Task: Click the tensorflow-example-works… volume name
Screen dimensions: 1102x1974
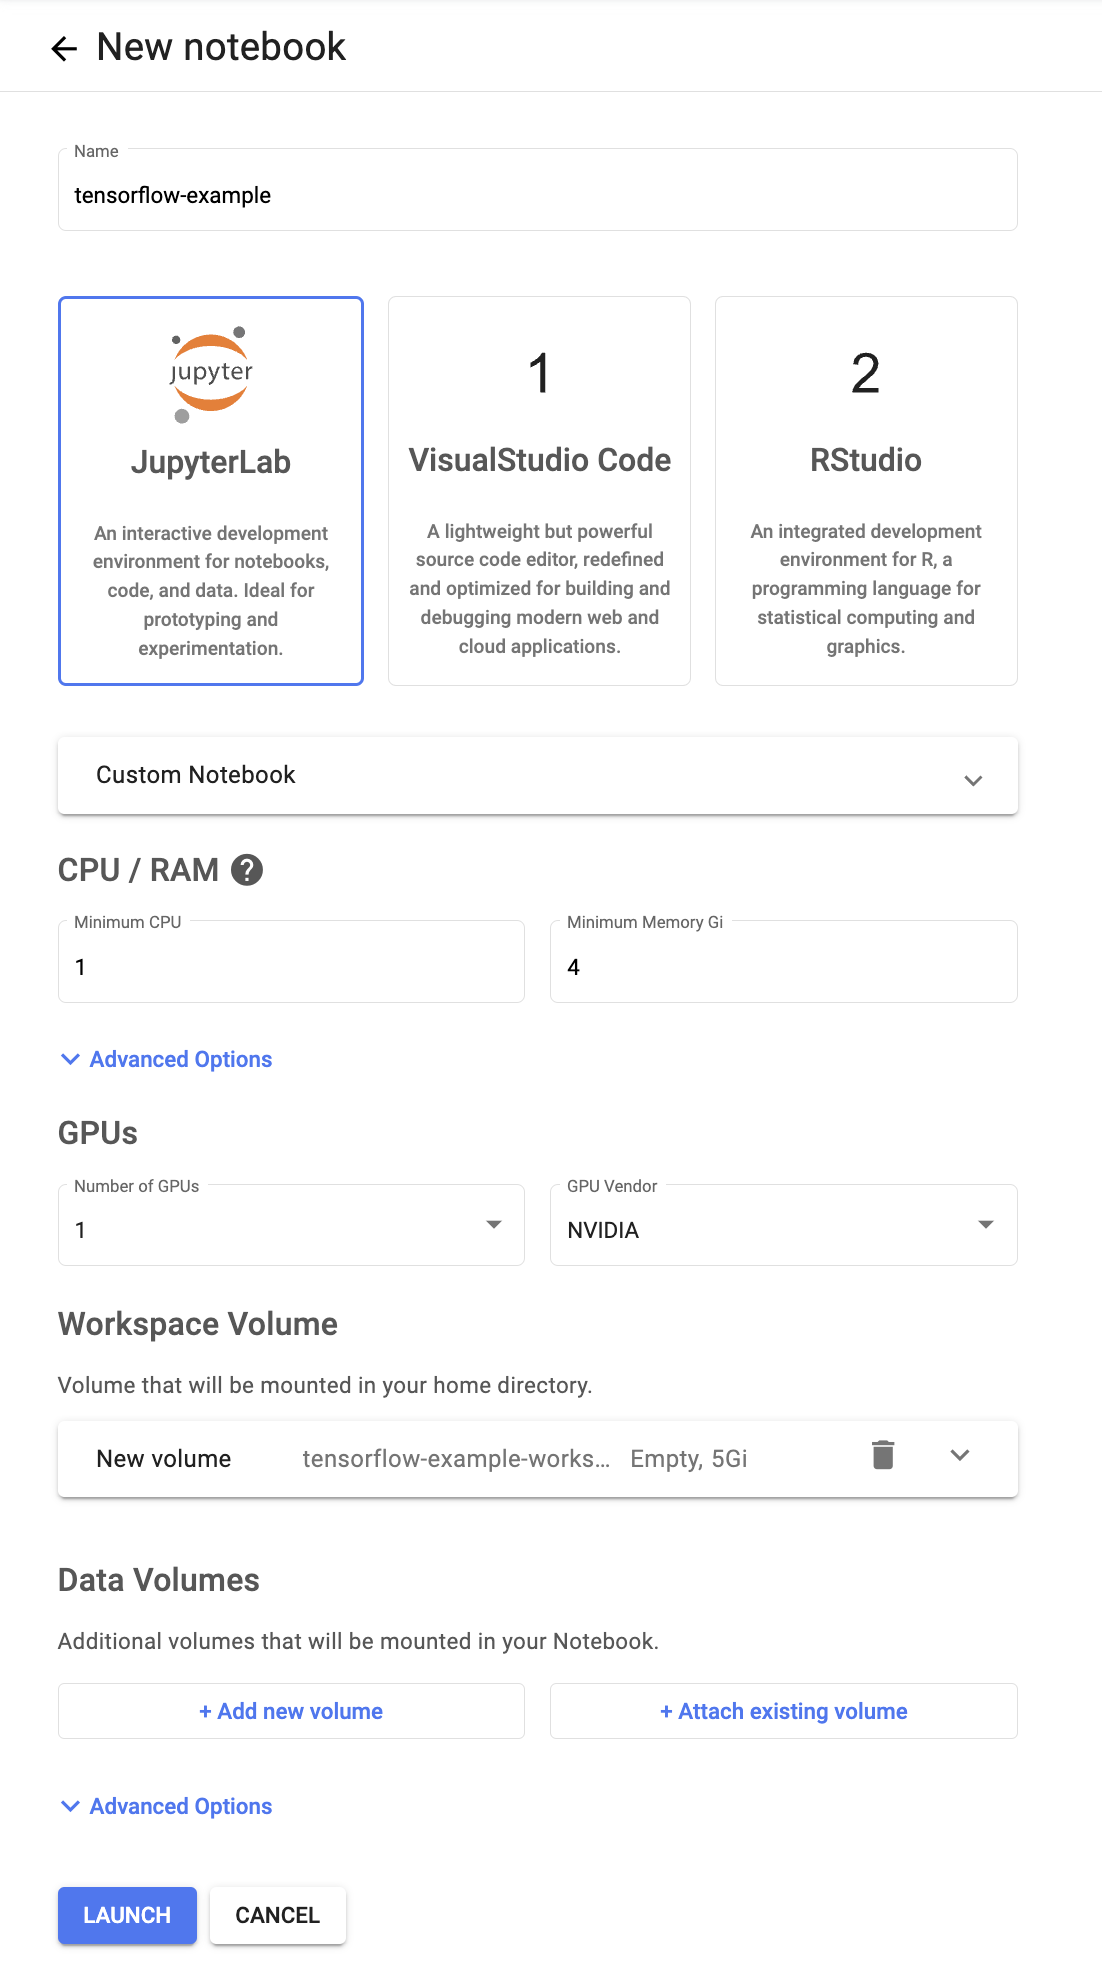Action: click(x=456, y=1459)
